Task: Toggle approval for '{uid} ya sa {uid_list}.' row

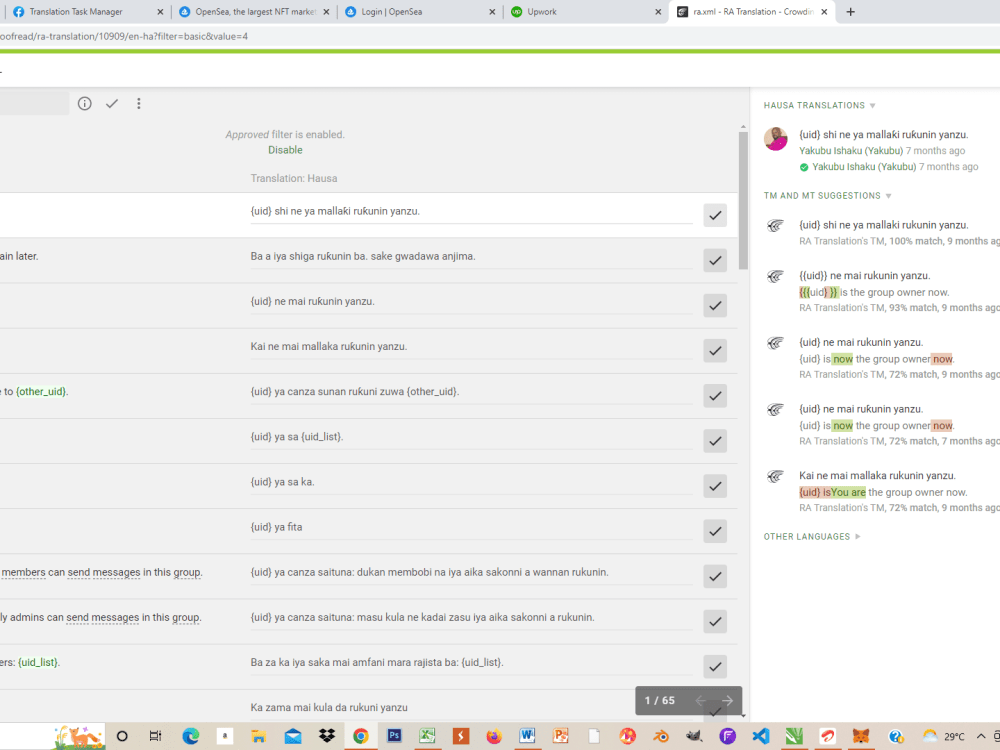Action: pyautogui.click(x=715, y=441)
